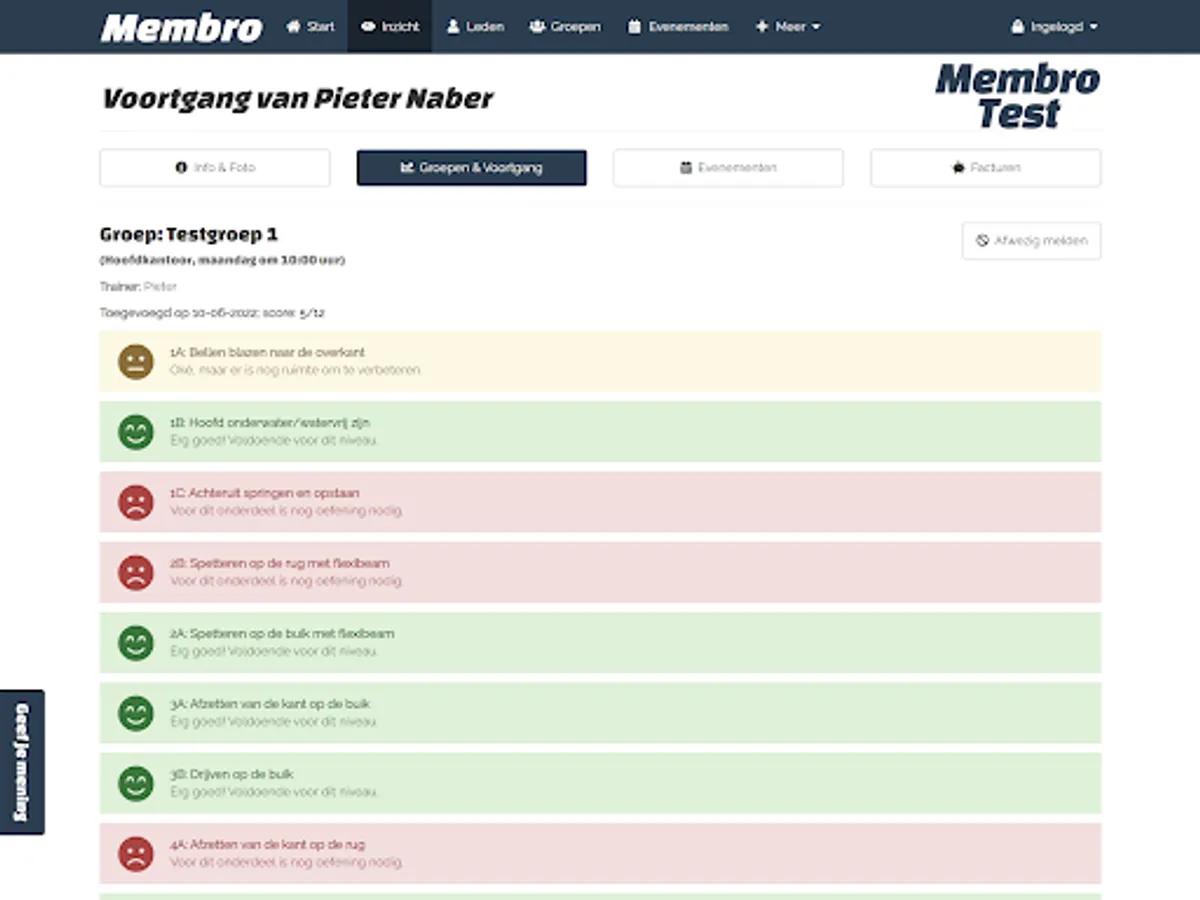Open the Start menu item
The height and width of the screenshot is (900, 1200).
(310, 27)
